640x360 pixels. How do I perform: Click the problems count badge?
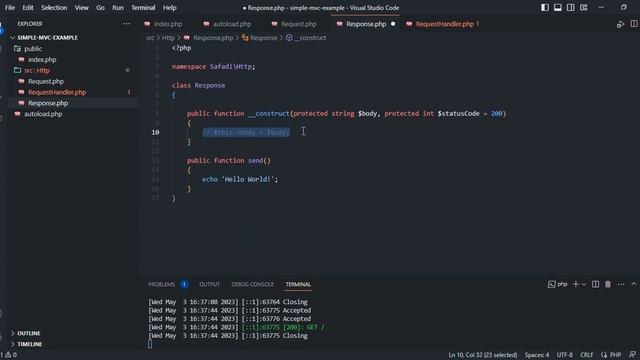pos(184,284)
